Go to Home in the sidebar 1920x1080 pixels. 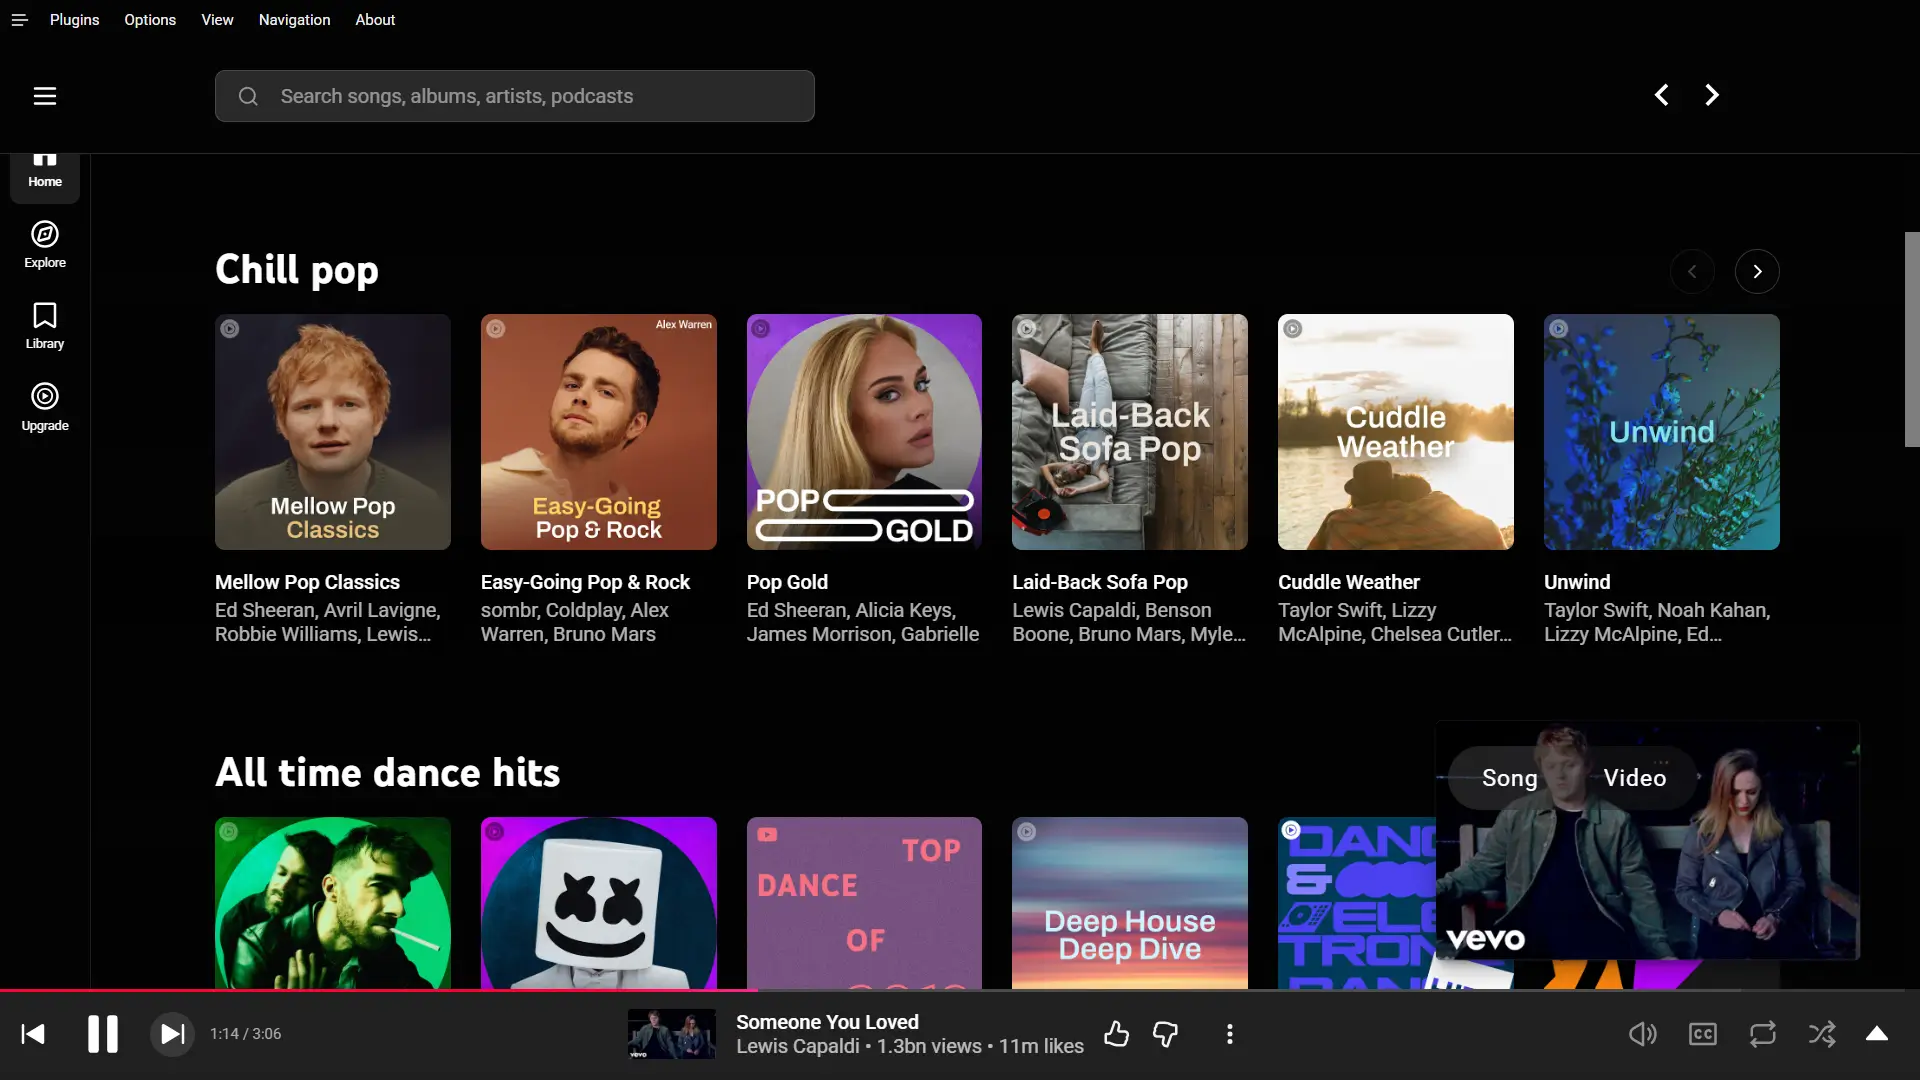tap(45, 176)
